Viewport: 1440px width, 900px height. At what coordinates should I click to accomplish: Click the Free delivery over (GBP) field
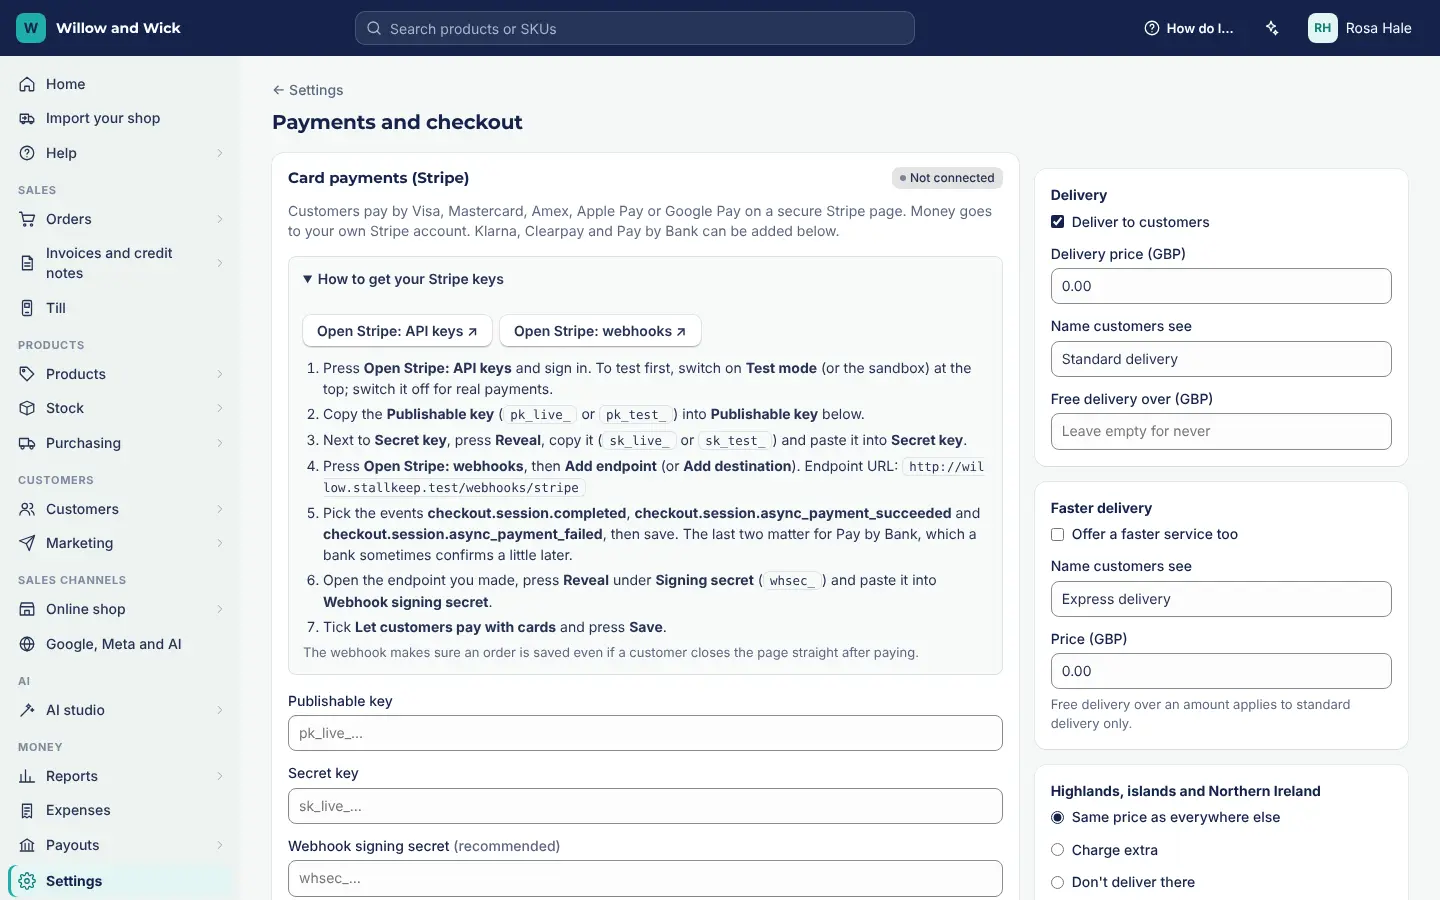[1221, 431]
